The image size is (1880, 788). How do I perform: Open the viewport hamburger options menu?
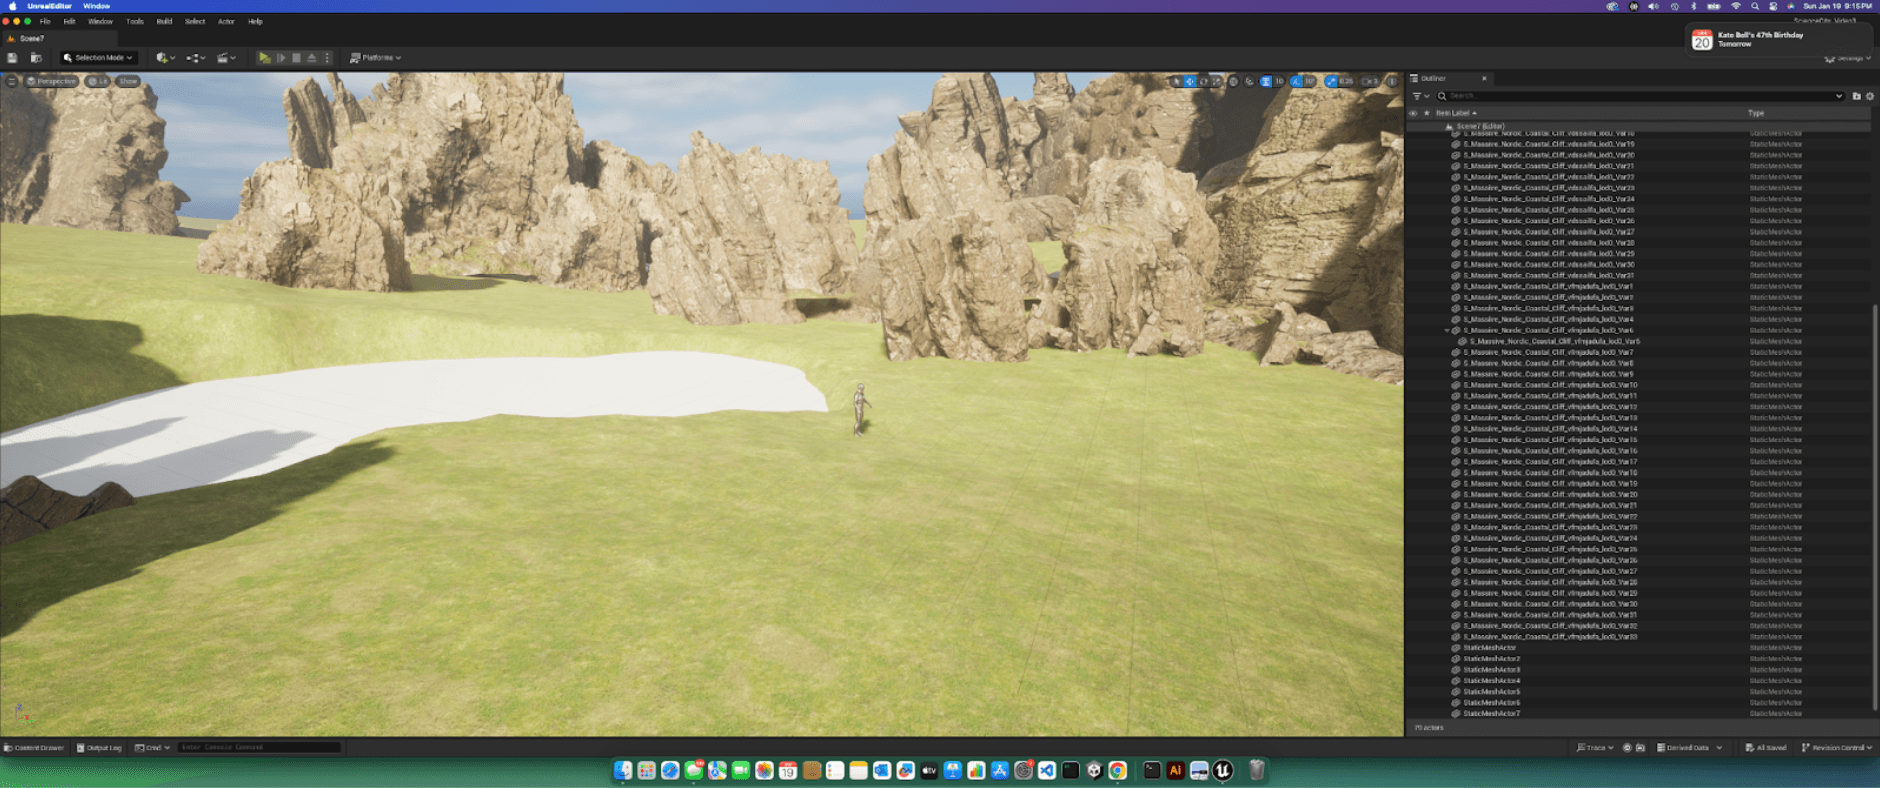click(12, 81)
